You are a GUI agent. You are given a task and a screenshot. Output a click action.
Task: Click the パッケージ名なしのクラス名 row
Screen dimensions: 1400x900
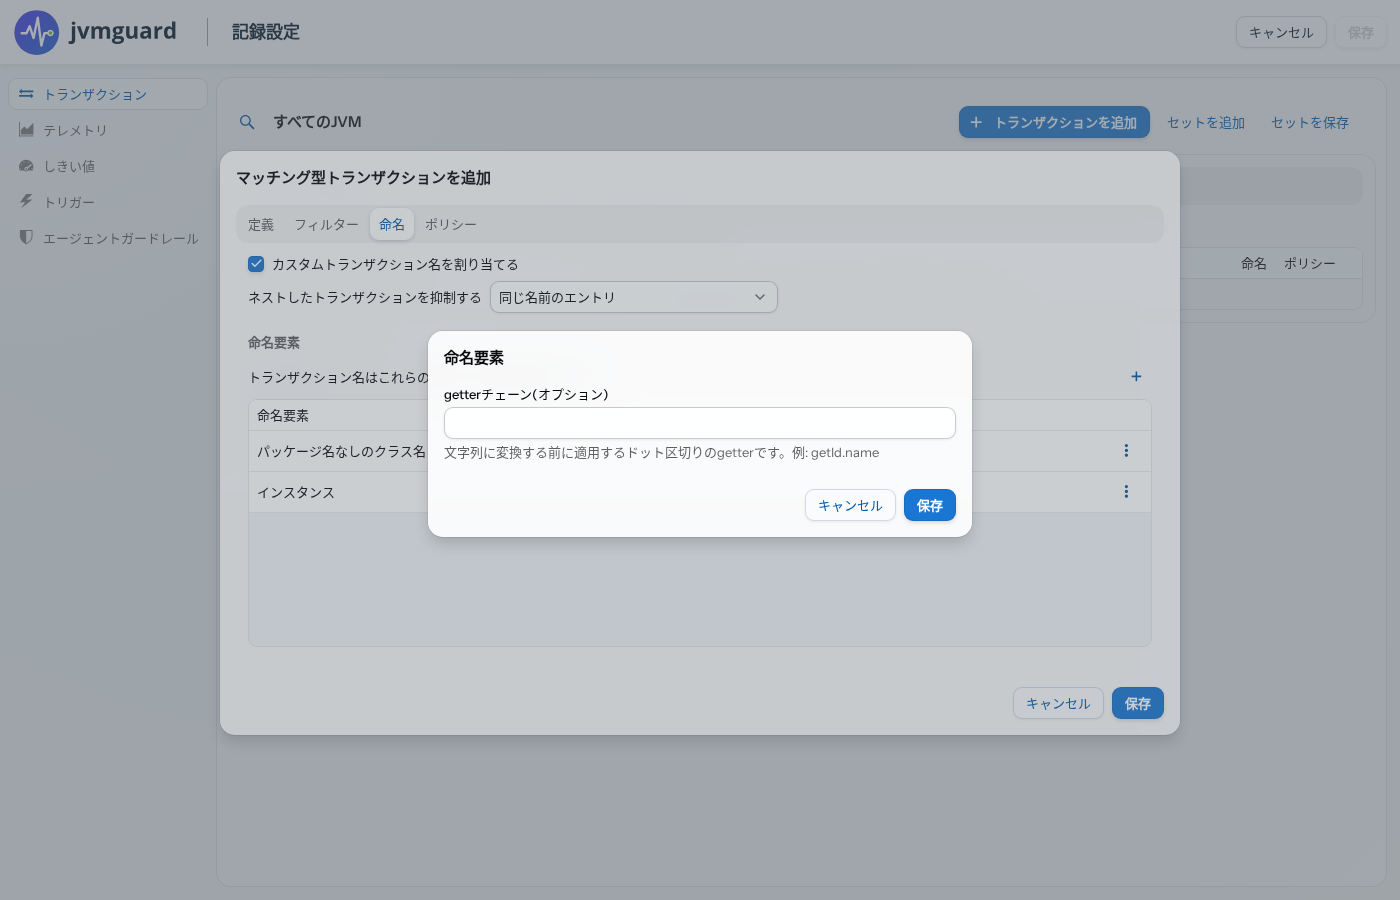pos(700,451)
